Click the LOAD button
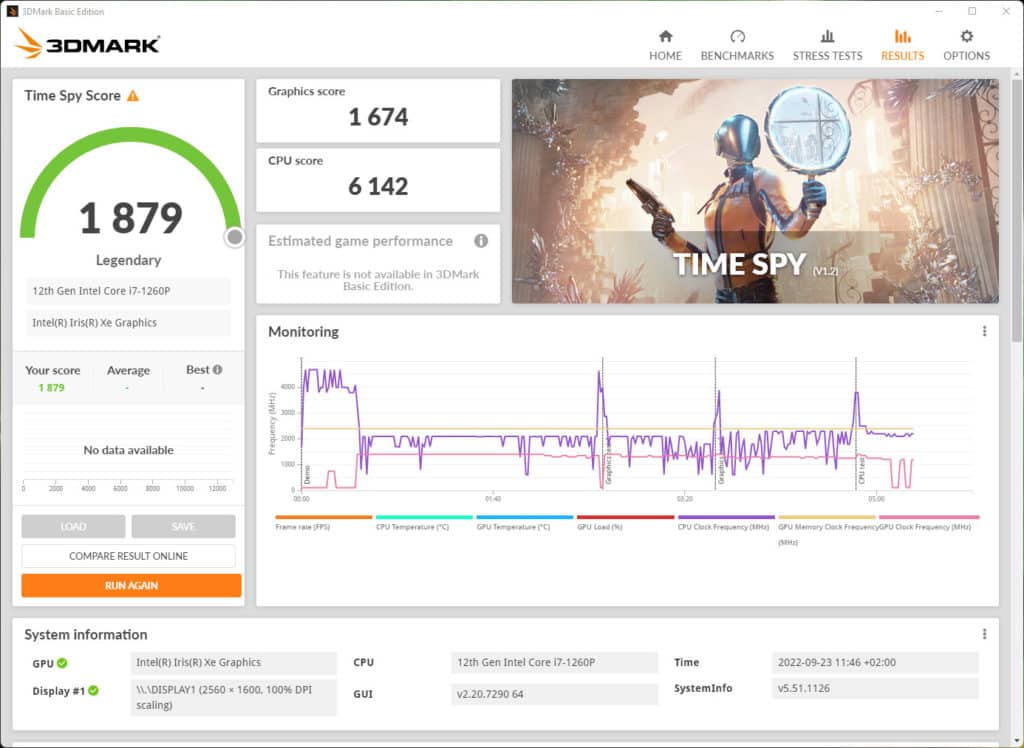The height and width of the screenshot is (748, 1024). (x=73, y=527)
